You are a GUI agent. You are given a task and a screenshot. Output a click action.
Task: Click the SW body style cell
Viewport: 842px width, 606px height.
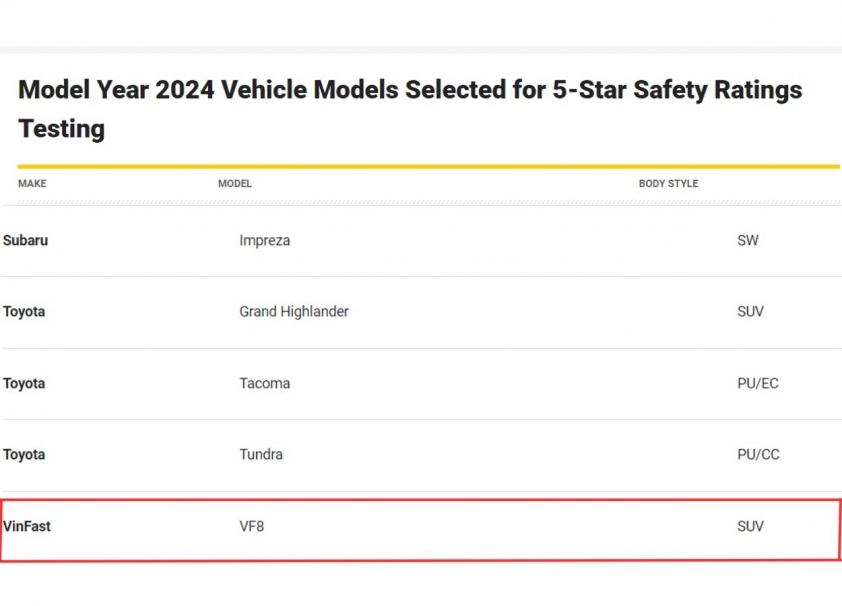747,241
